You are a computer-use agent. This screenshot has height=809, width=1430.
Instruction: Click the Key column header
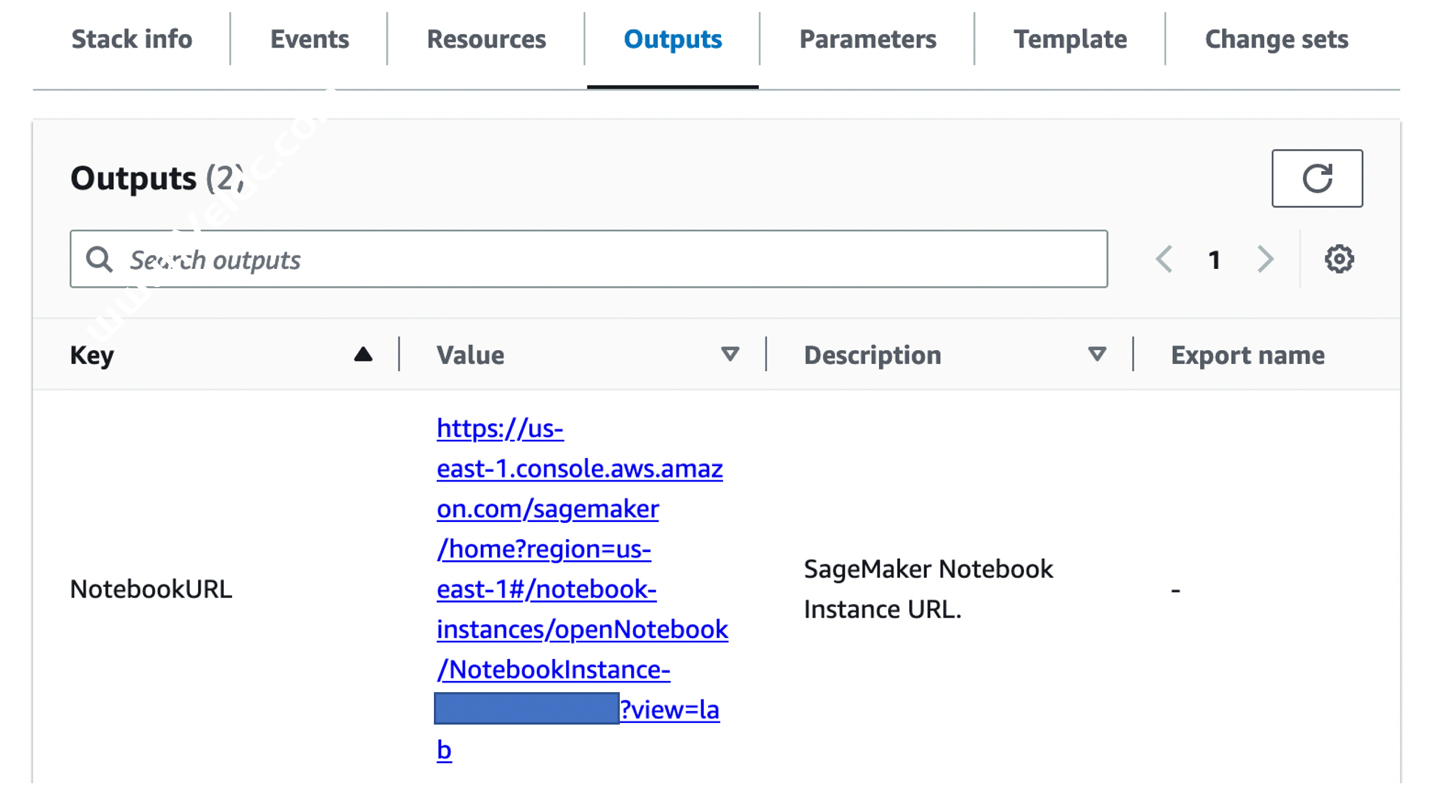pyautogui.click(x=92, y=355)
